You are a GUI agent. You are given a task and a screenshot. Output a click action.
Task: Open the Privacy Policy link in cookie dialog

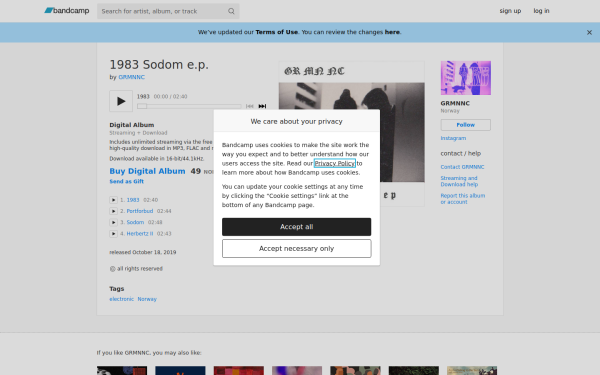coord(335,163)
